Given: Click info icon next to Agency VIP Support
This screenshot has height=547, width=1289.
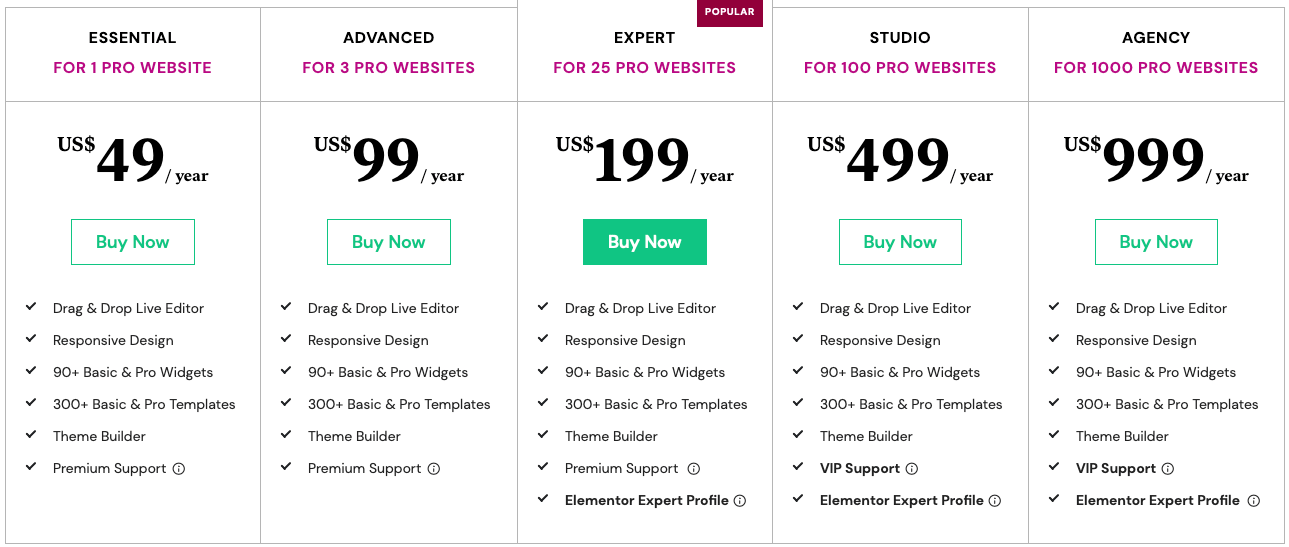Looking at the screenshot, I should point(1168,468).
